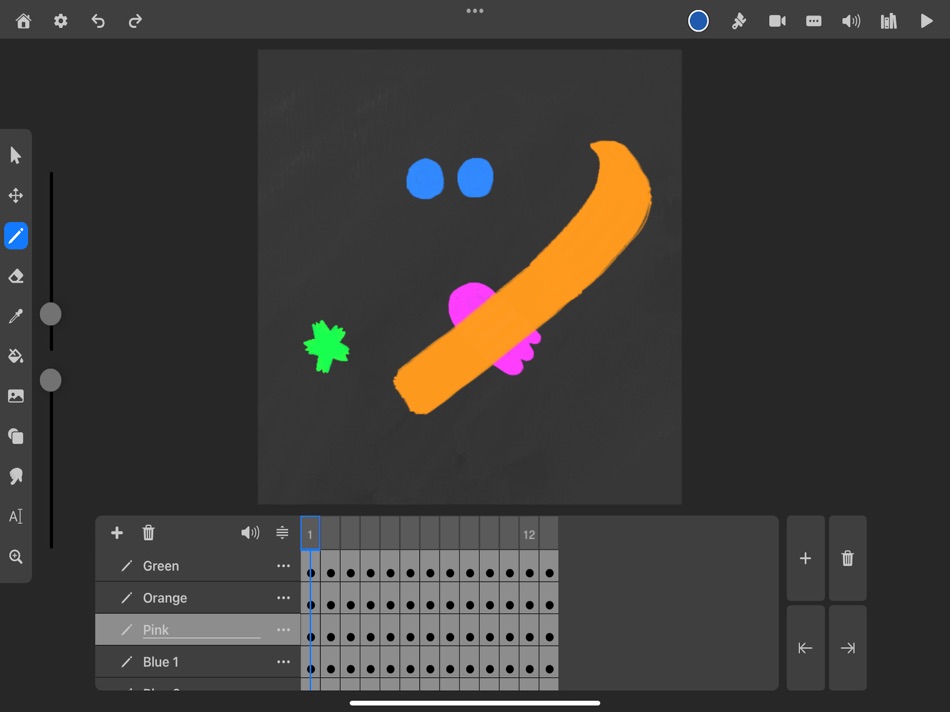Click the upper brush size slider handle

click(x=50, y=314)
